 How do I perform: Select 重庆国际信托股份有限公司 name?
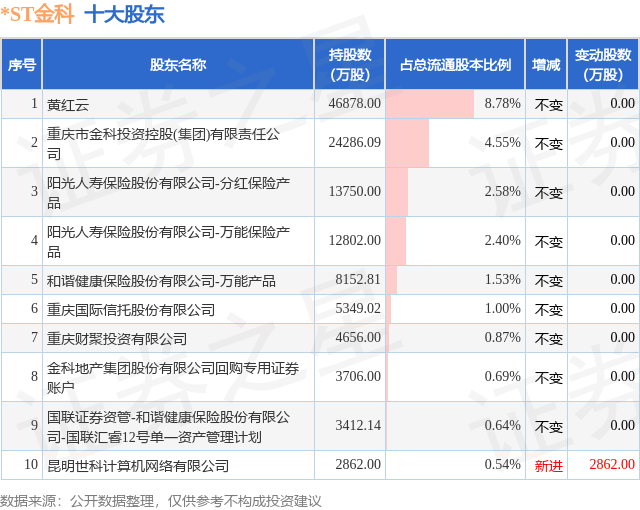tap(131, 310)
